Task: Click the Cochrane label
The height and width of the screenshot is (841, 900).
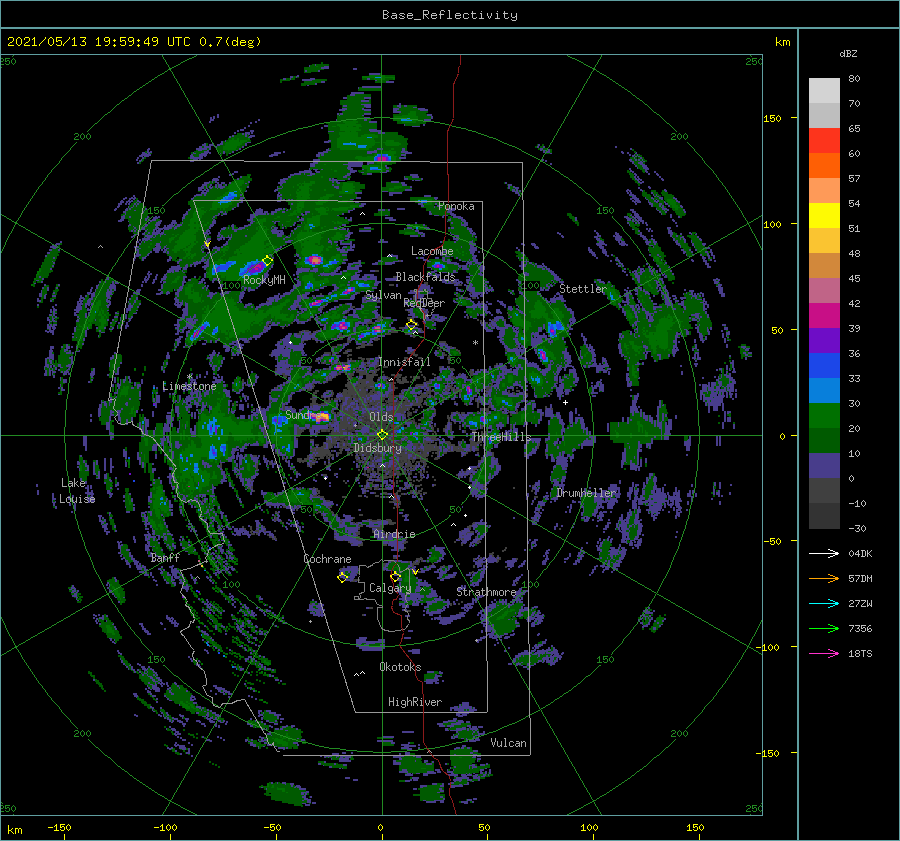Action: [x=327, y=559]
